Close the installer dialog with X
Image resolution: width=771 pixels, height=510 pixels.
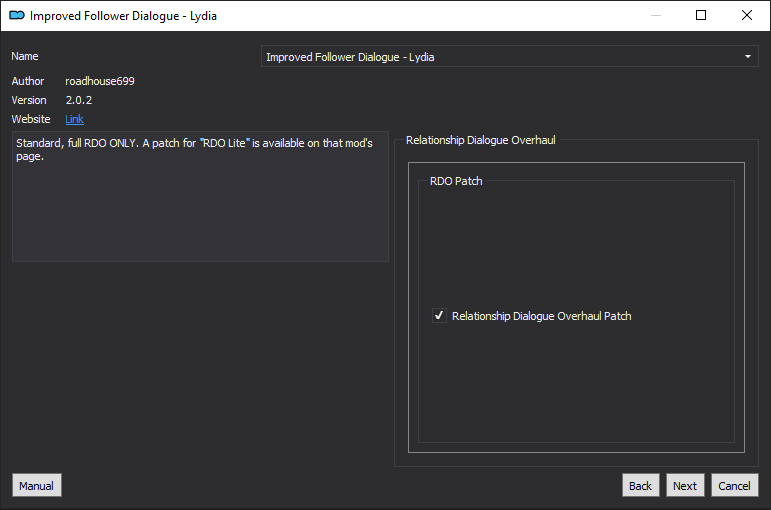click(x=746, y=15)
